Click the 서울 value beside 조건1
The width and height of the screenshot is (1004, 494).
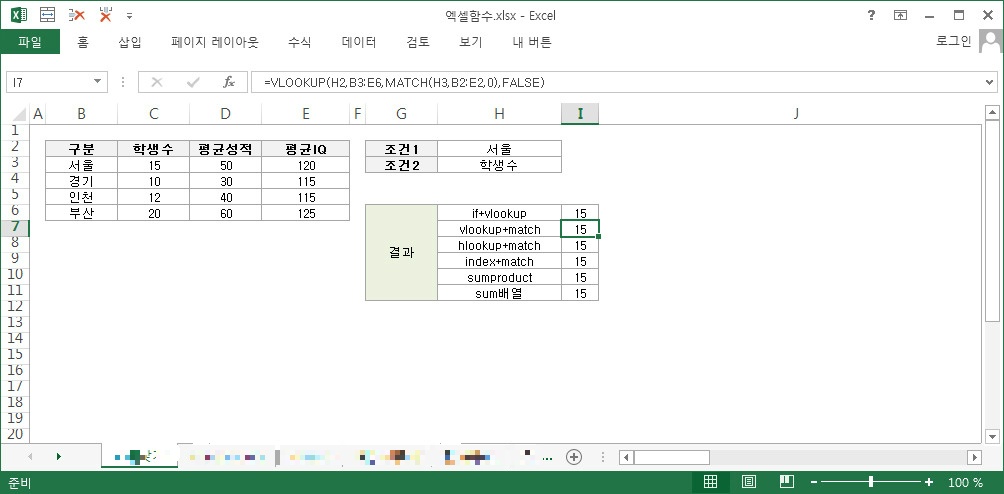(499, 149)
